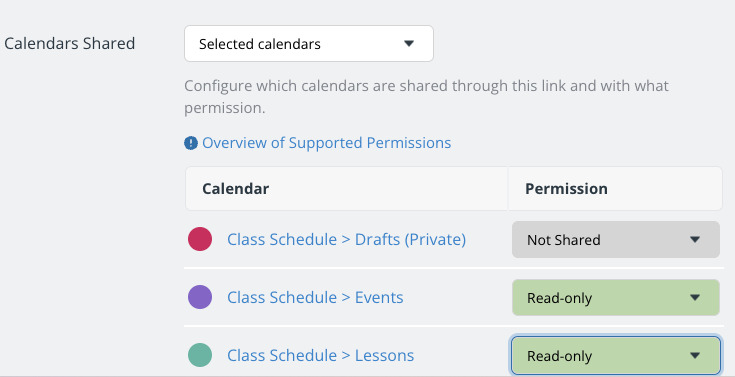Open Class Schedule > Lessons calendar link

point(321,355)
